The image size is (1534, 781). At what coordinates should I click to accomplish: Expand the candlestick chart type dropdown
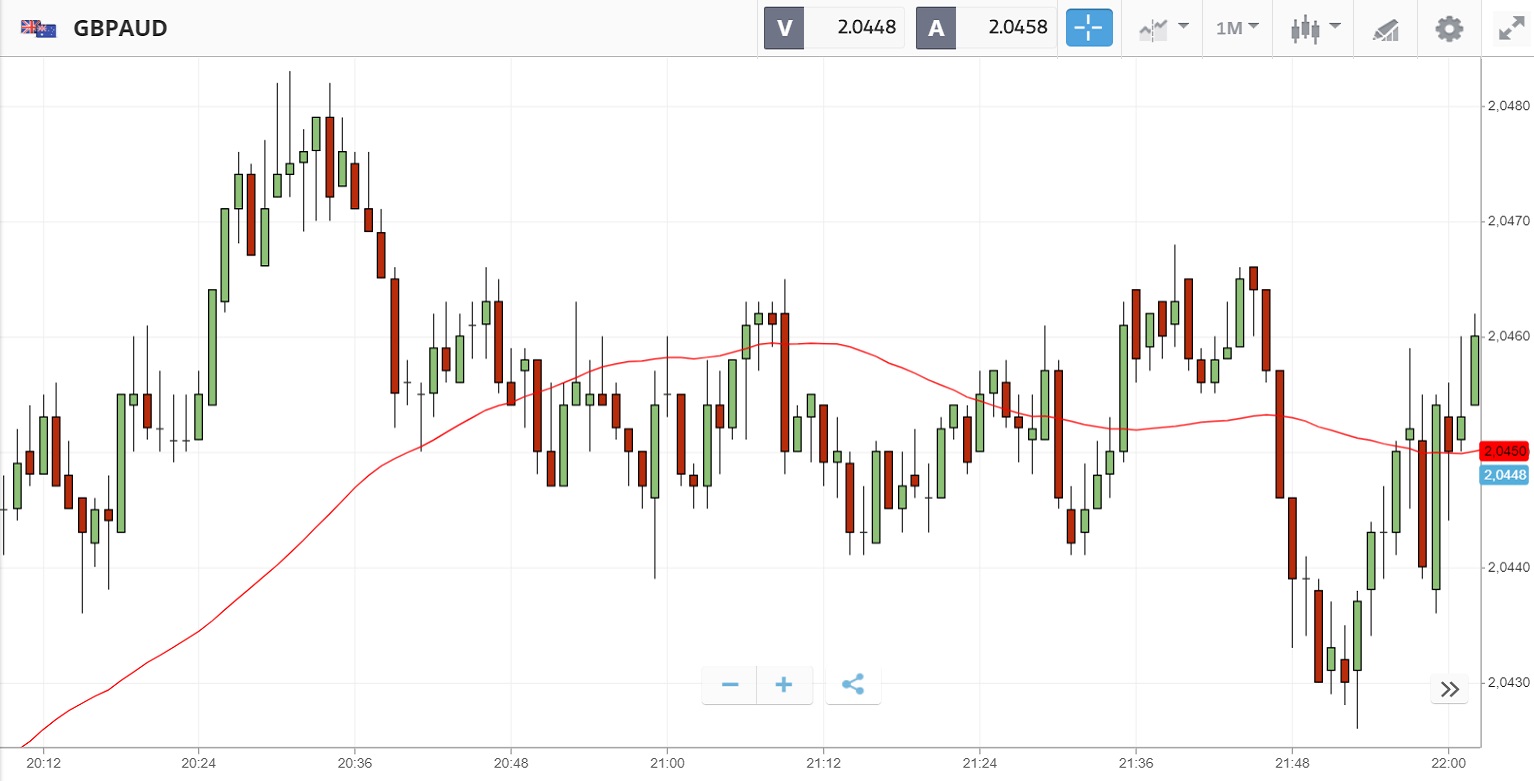pyautogui.click(x=1314, y=28)
